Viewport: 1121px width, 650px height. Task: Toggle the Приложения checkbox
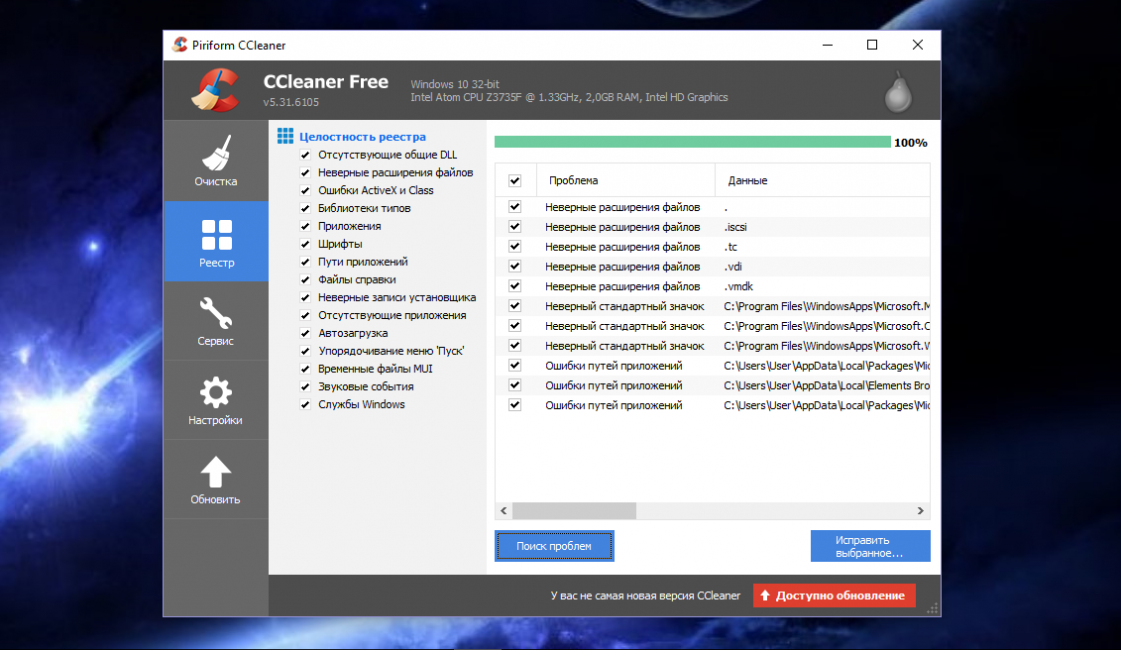point(305,227)
